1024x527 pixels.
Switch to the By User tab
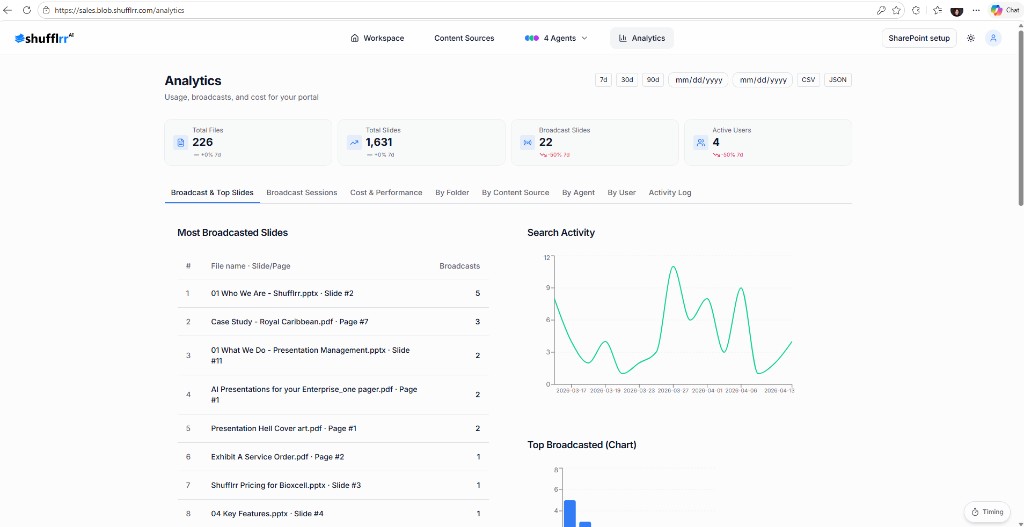tap(621, 193)
